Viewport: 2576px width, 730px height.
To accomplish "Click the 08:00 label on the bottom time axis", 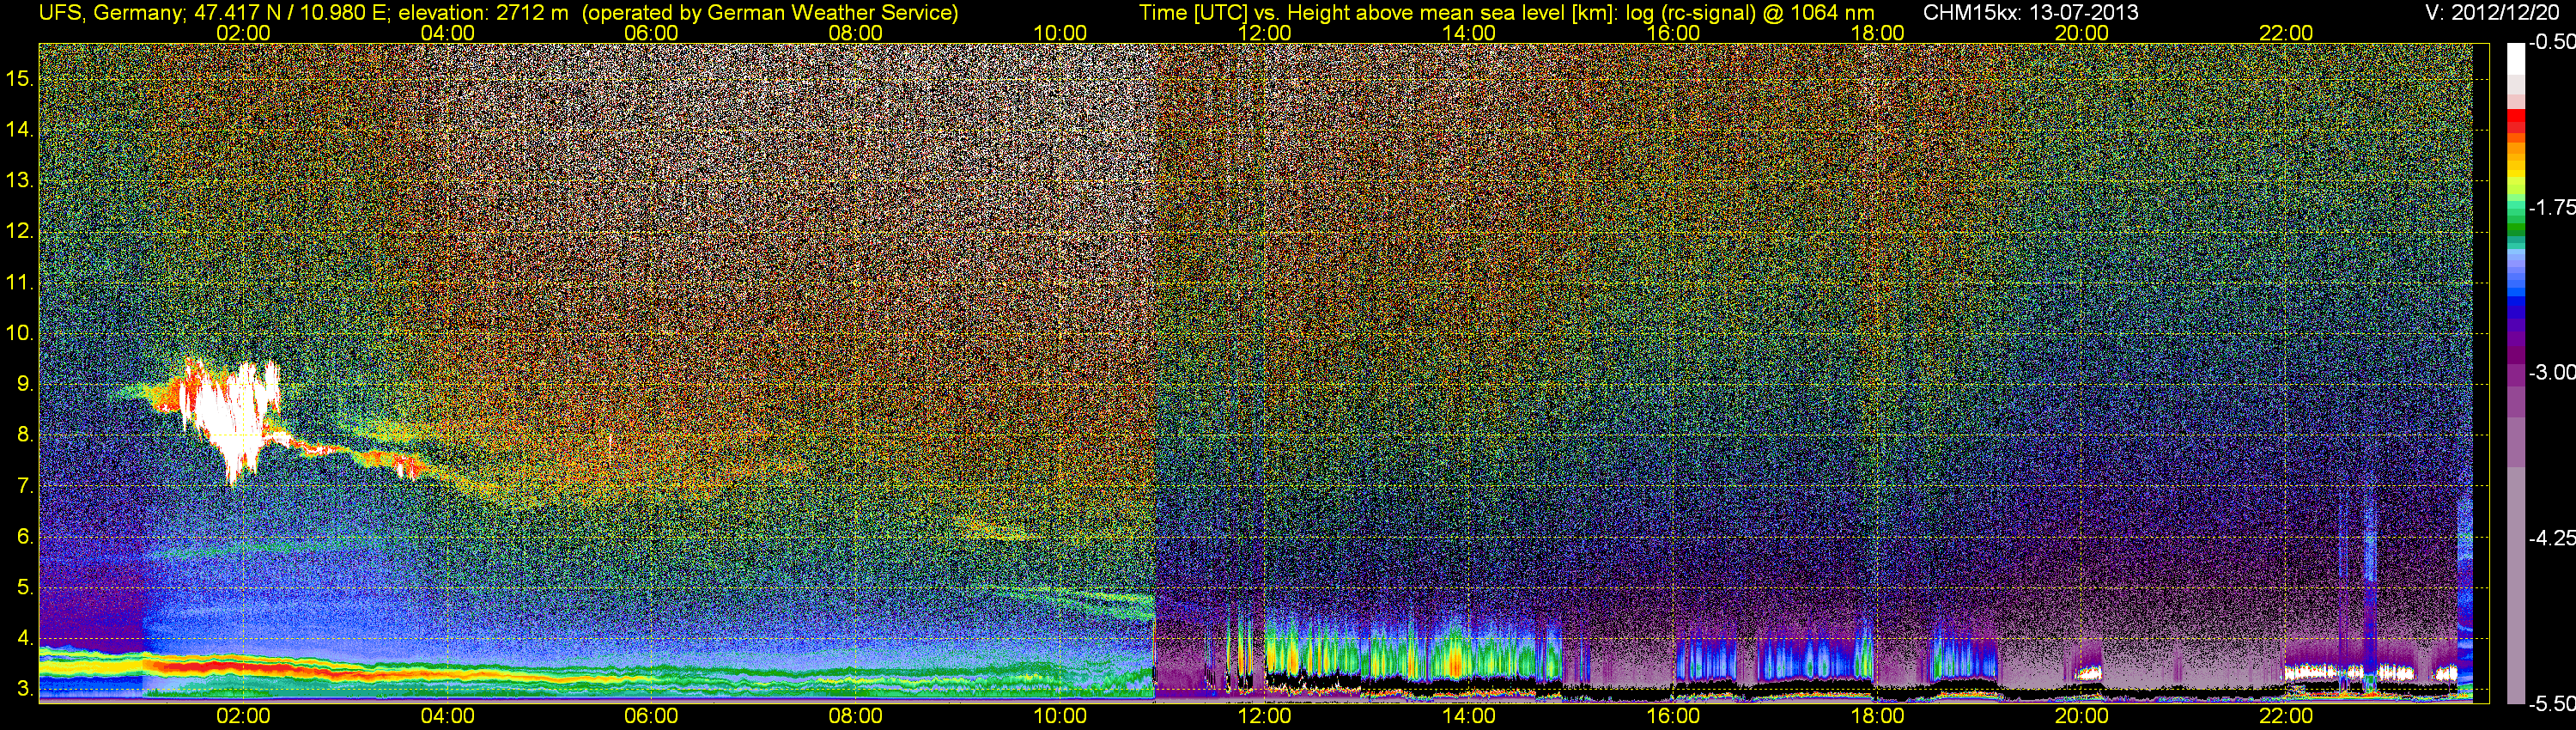I will coord(856,716).
